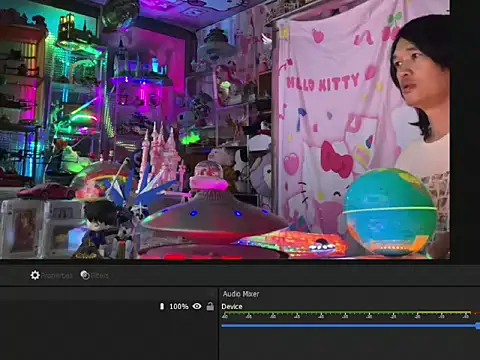Select the webcam source in the preview

point(225,129)
